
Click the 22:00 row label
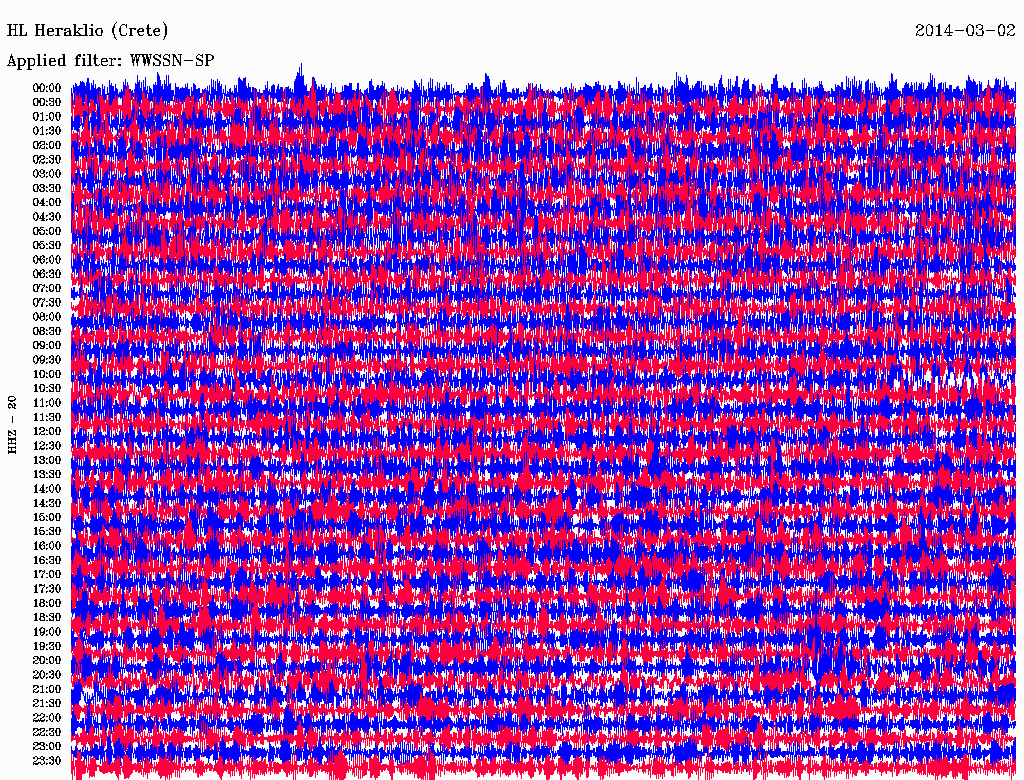pos(46,717)
